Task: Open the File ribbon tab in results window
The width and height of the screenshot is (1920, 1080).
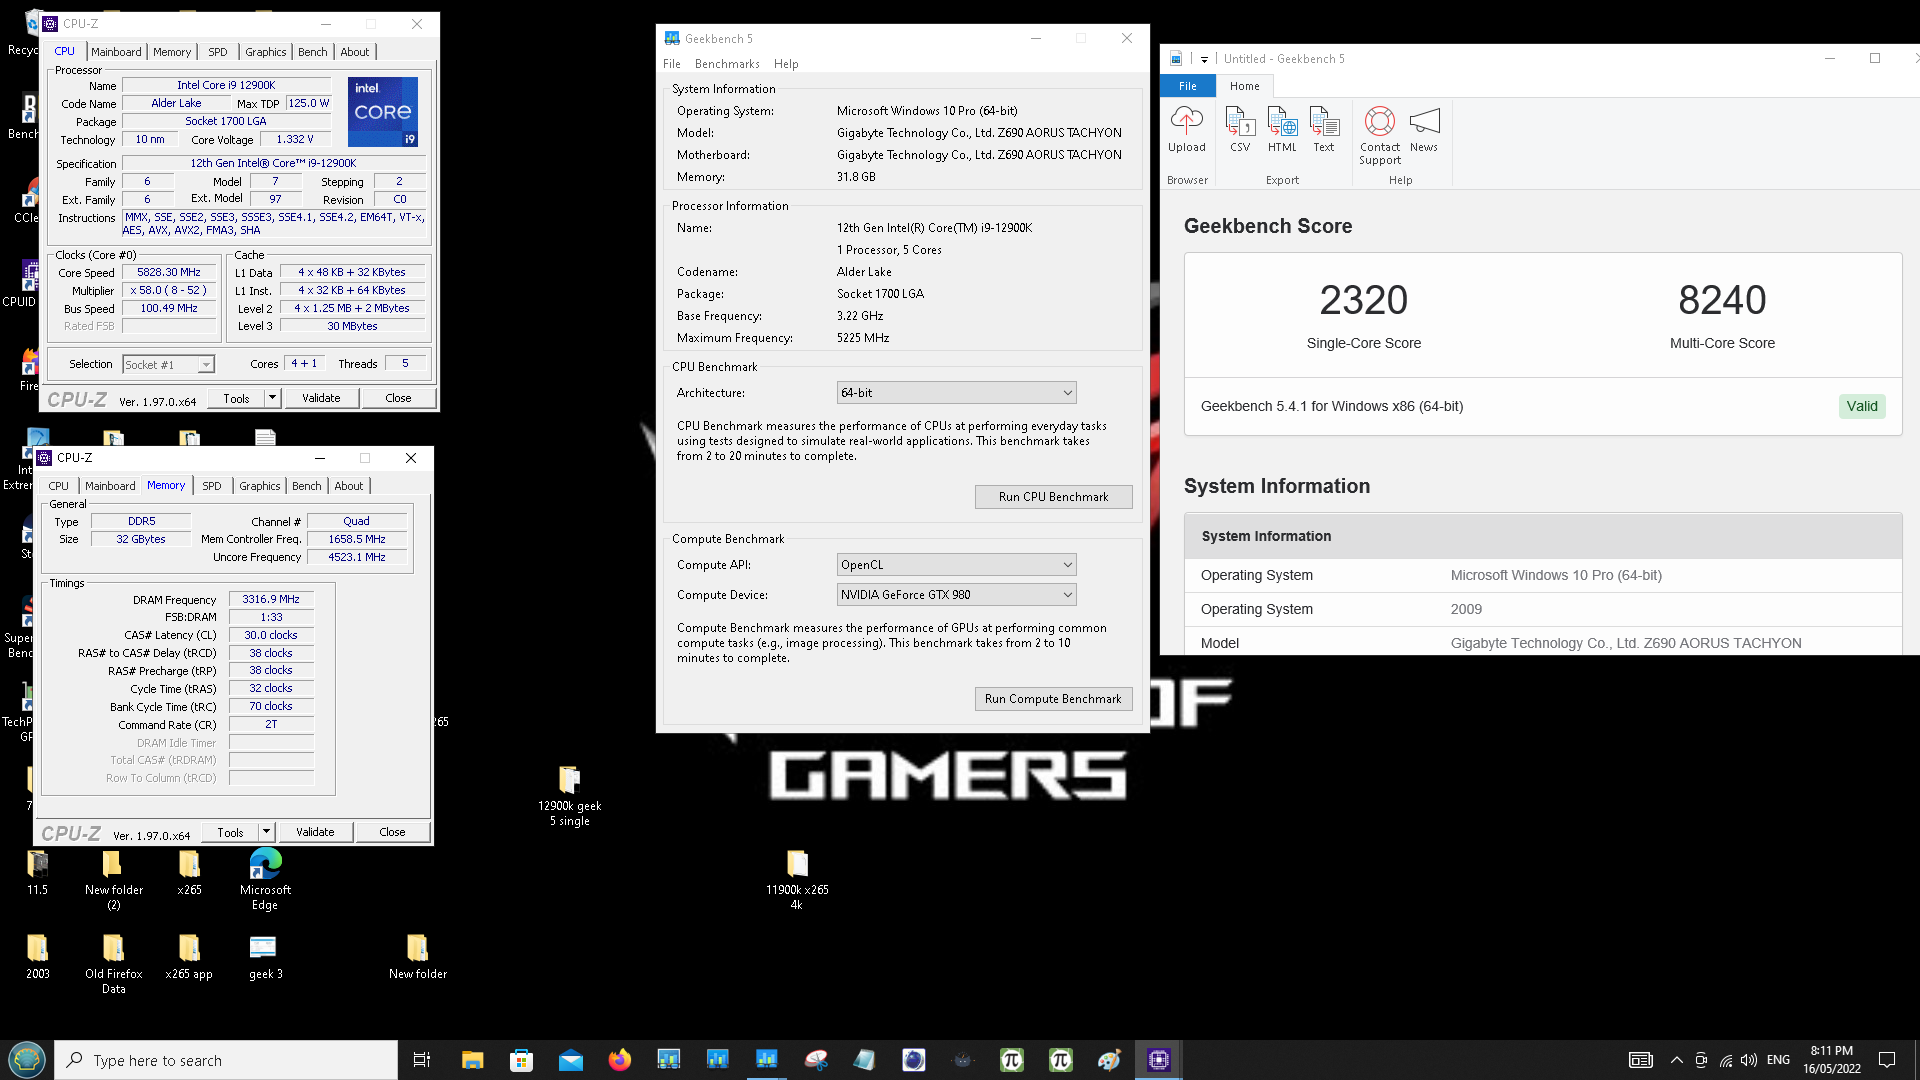Action: pos(1188,86)
